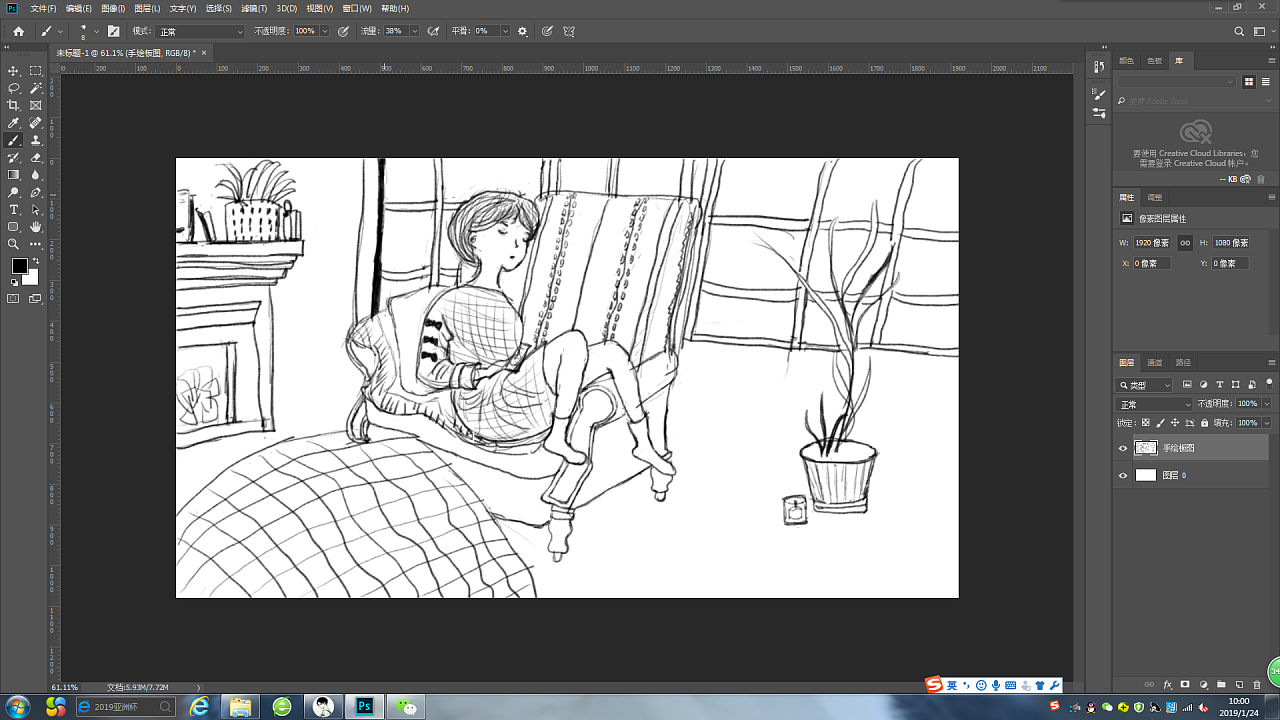Switch to the 通道 tab
The image size is (1280, 720).
1155,362
